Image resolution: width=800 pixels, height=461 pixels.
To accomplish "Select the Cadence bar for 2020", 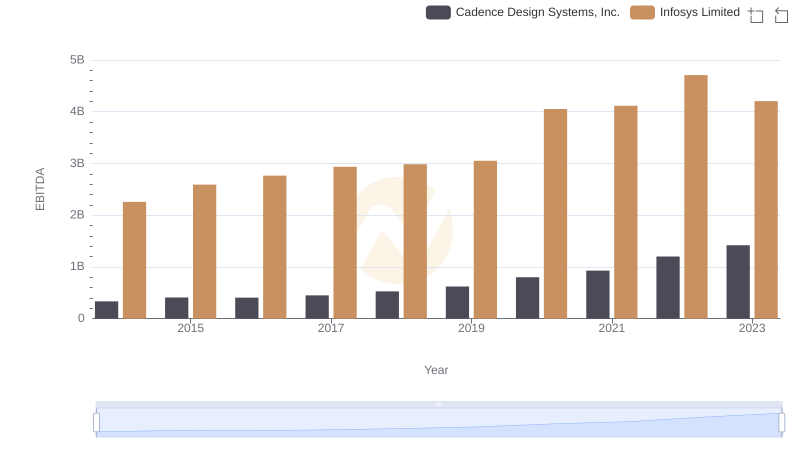I will pyautogui.click(x=527, y=298).
